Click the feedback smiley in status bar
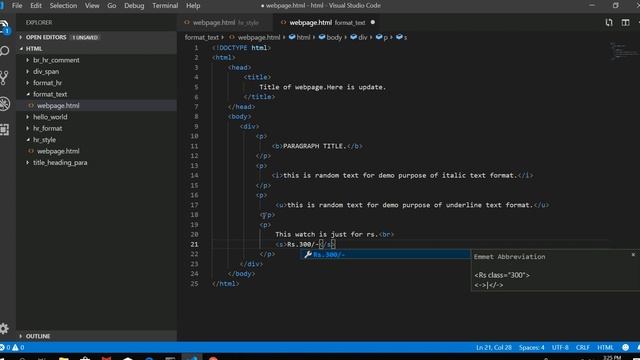Viewport: 640px width, 360px height. pos(625,347)
